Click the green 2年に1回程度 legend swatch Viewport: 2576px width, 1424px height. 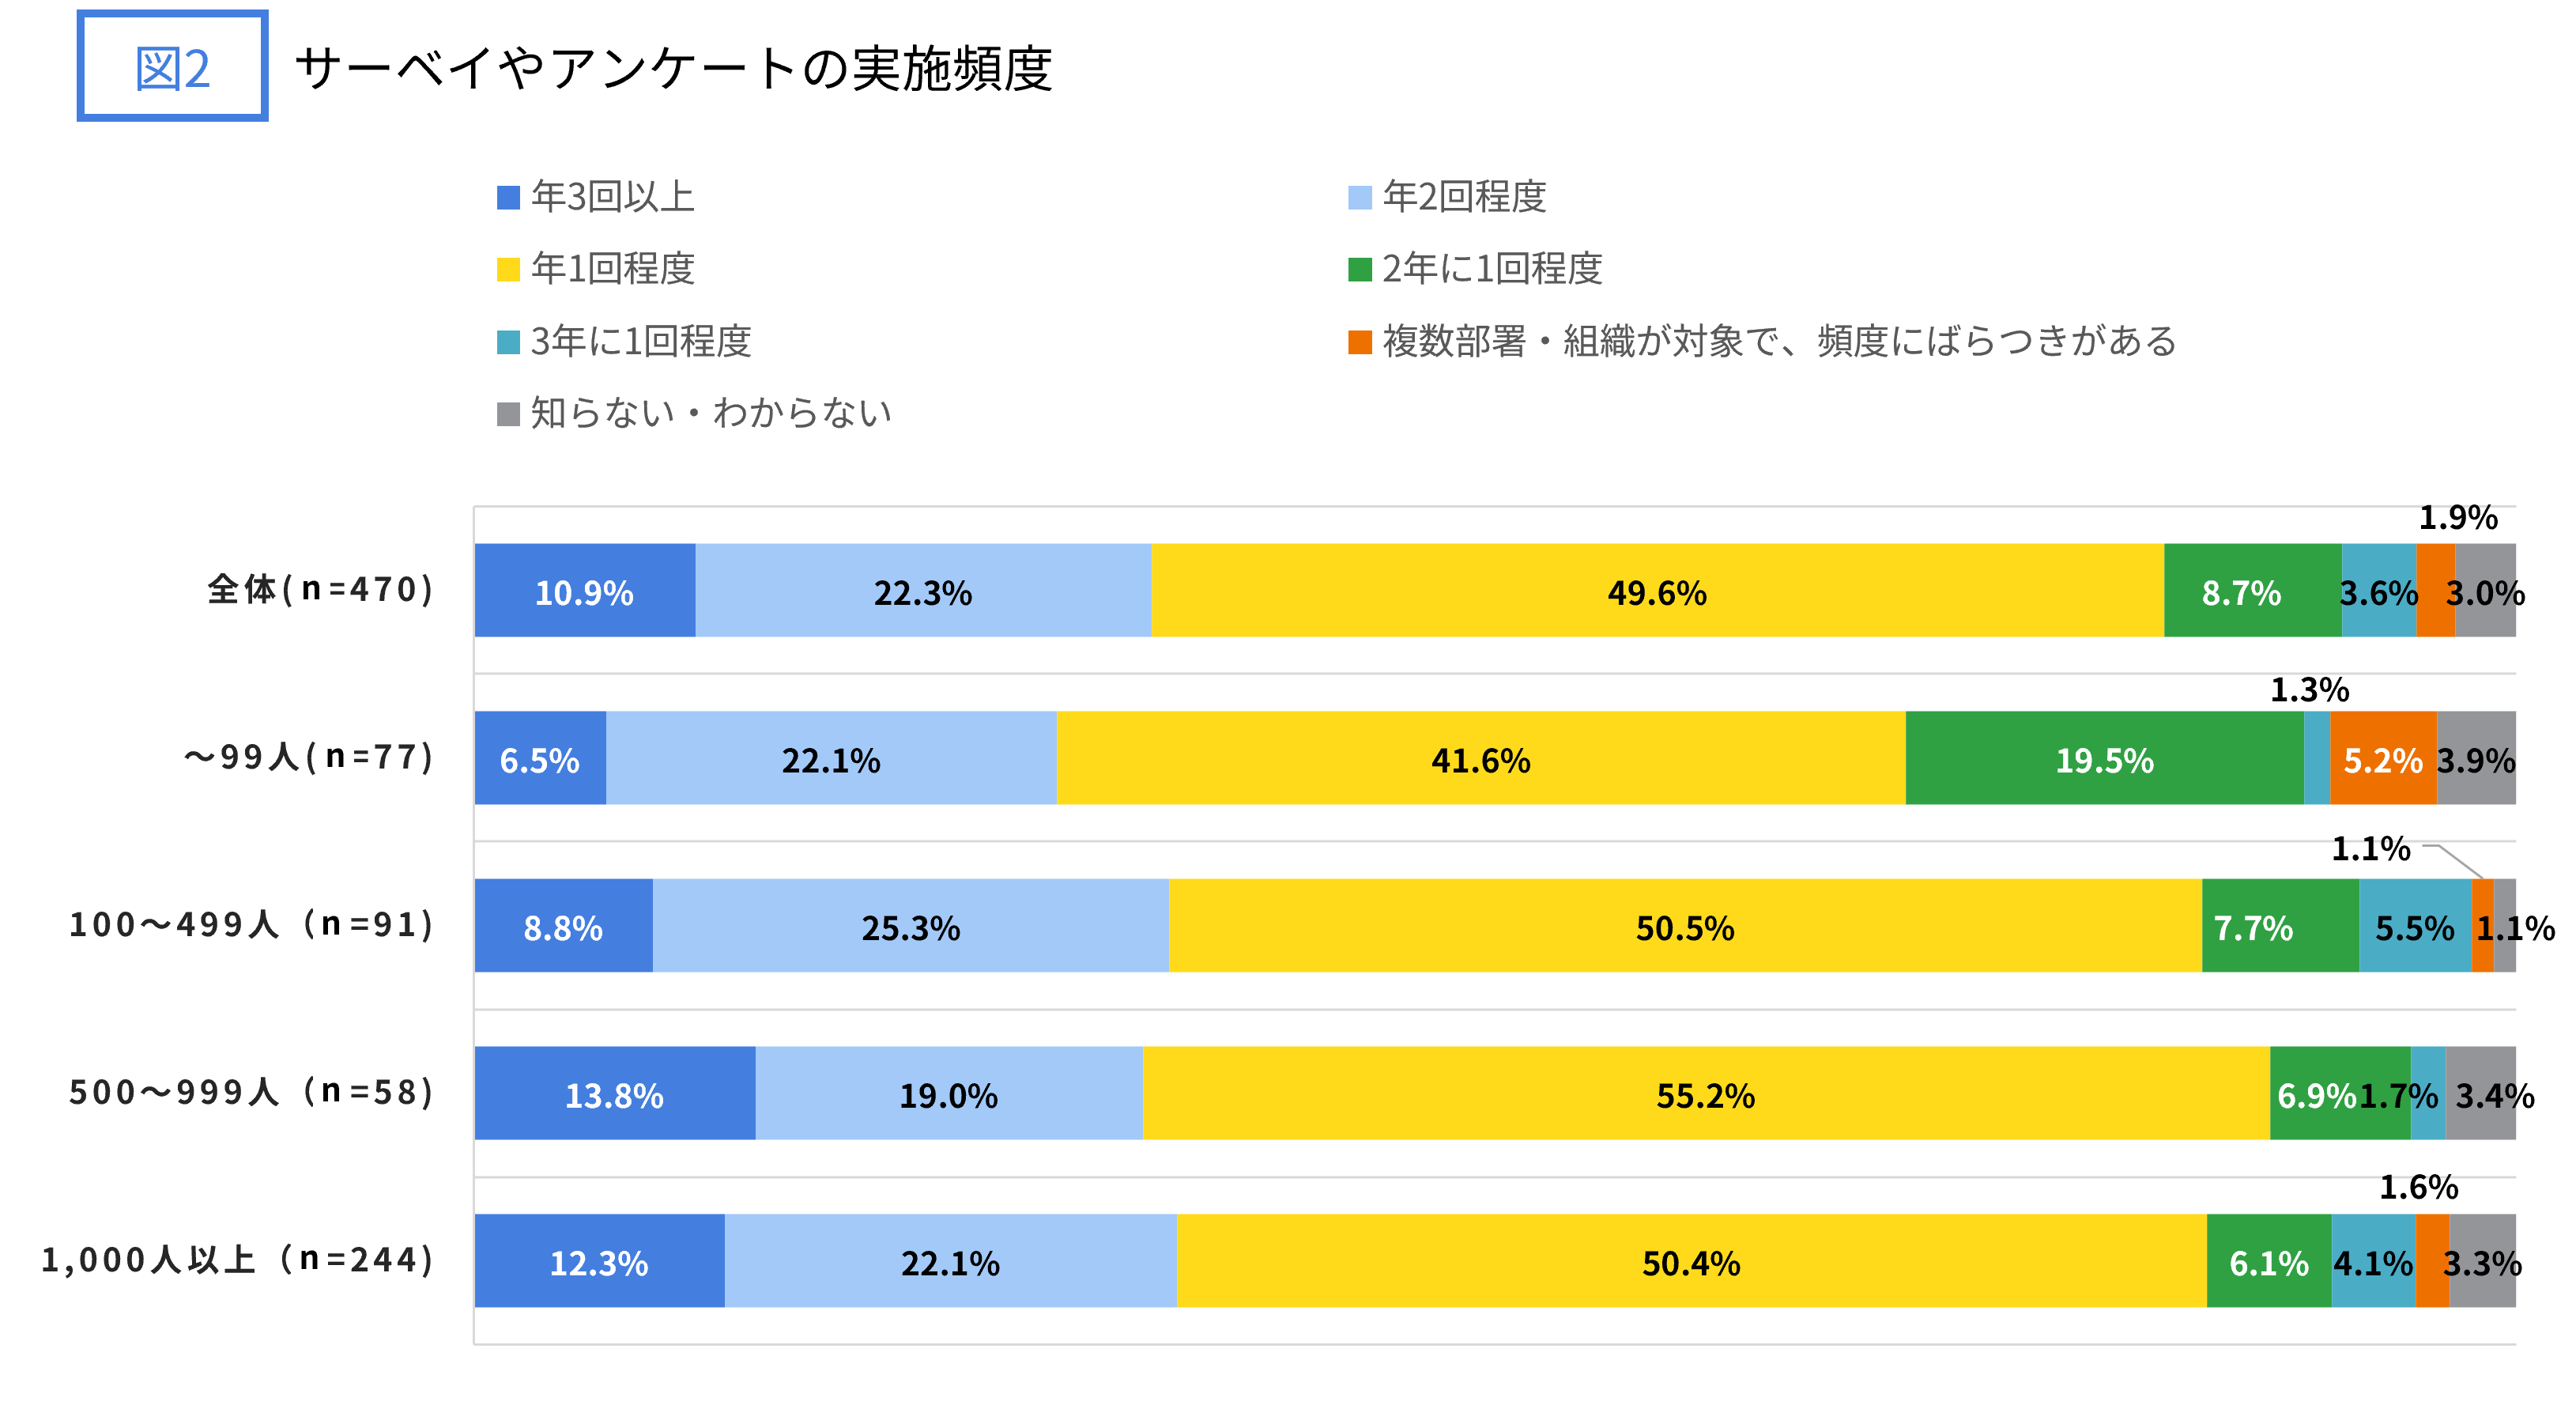[x=1359, y=269]
